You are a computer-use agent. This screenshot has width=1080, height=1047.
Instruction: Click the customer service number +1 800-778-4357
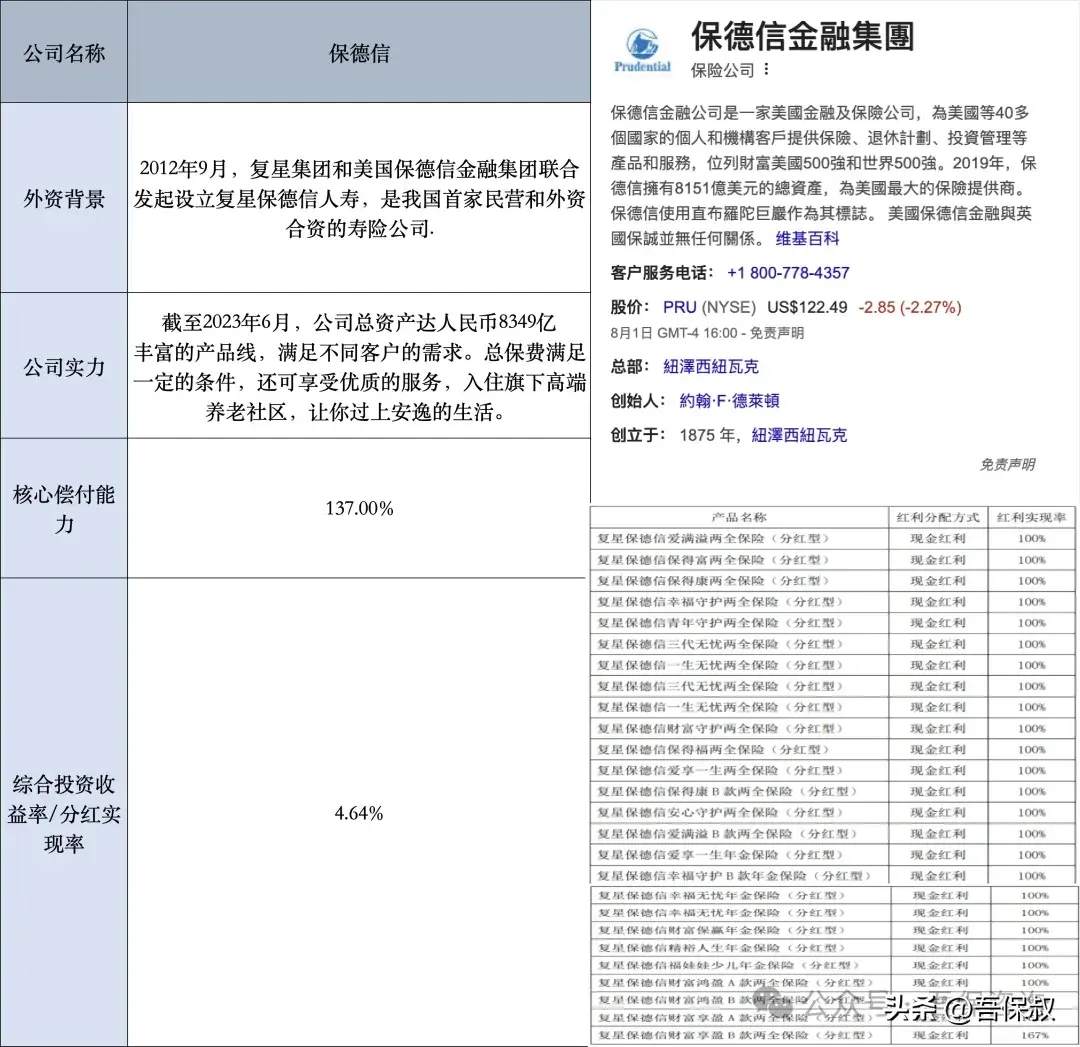(x=789, y=272)
